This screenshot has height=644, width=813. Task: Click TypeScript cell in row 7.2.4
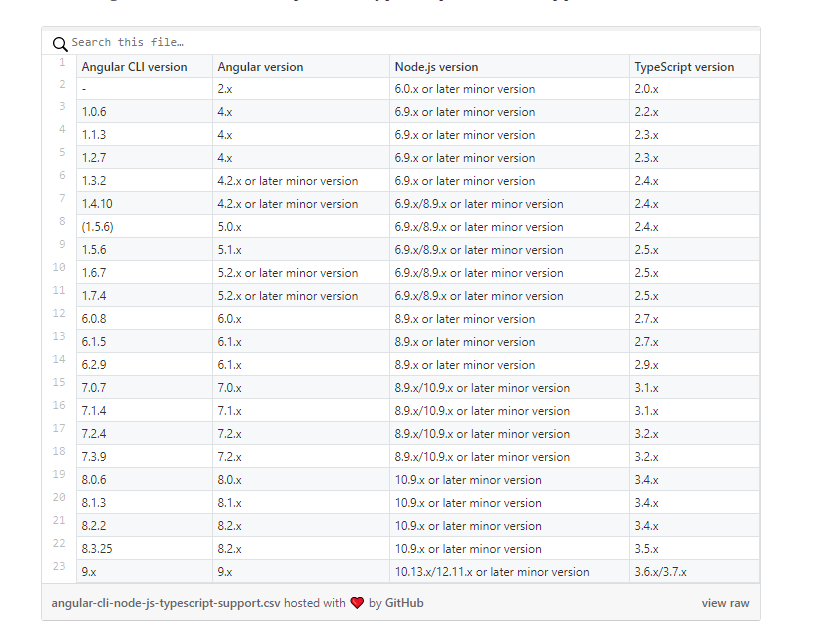coord(695,433)
